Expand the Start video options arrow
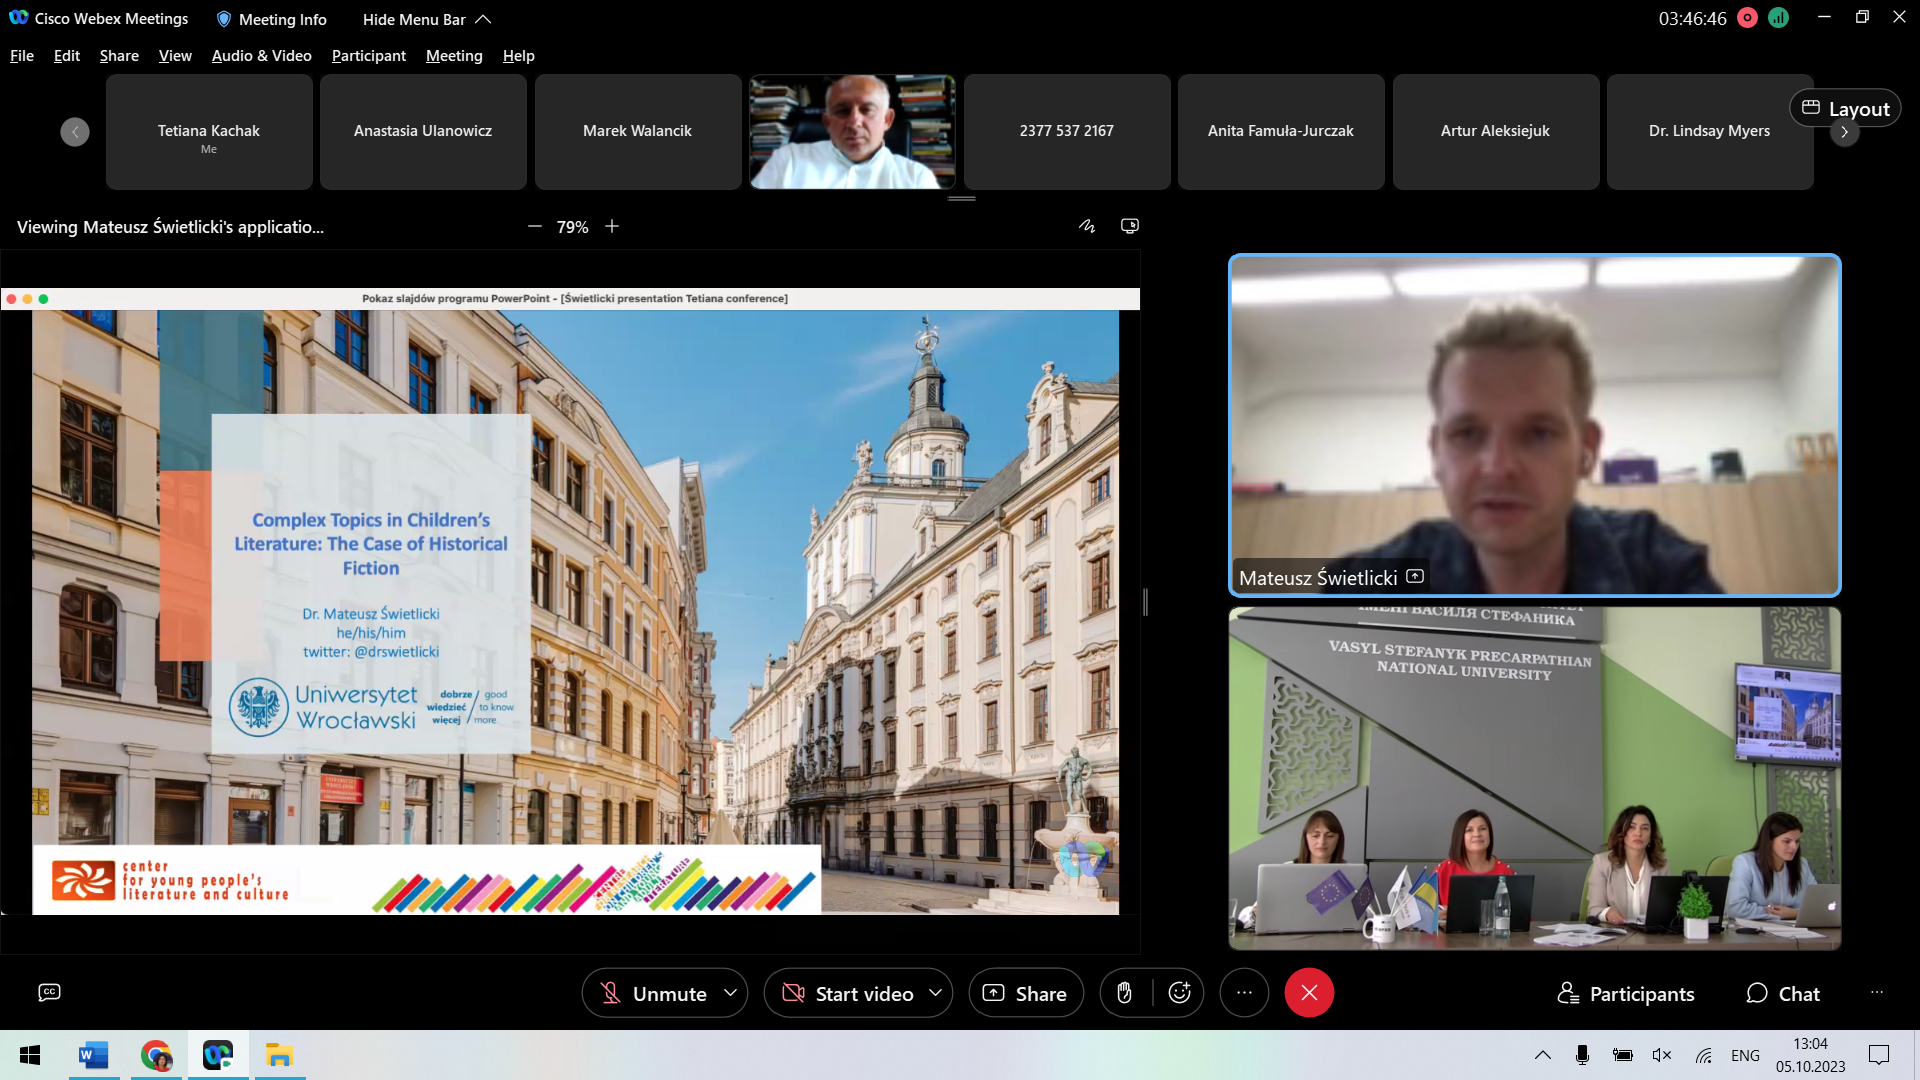 (936, 993)
